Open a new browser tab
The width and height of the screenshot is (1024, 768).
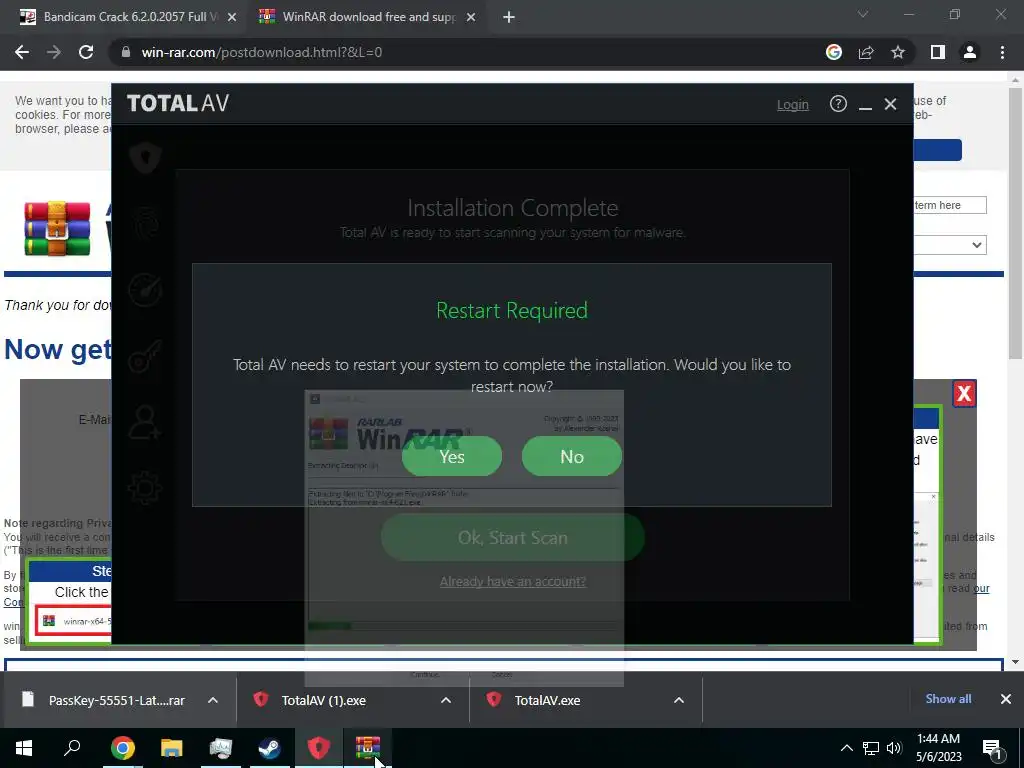[509, 18]
